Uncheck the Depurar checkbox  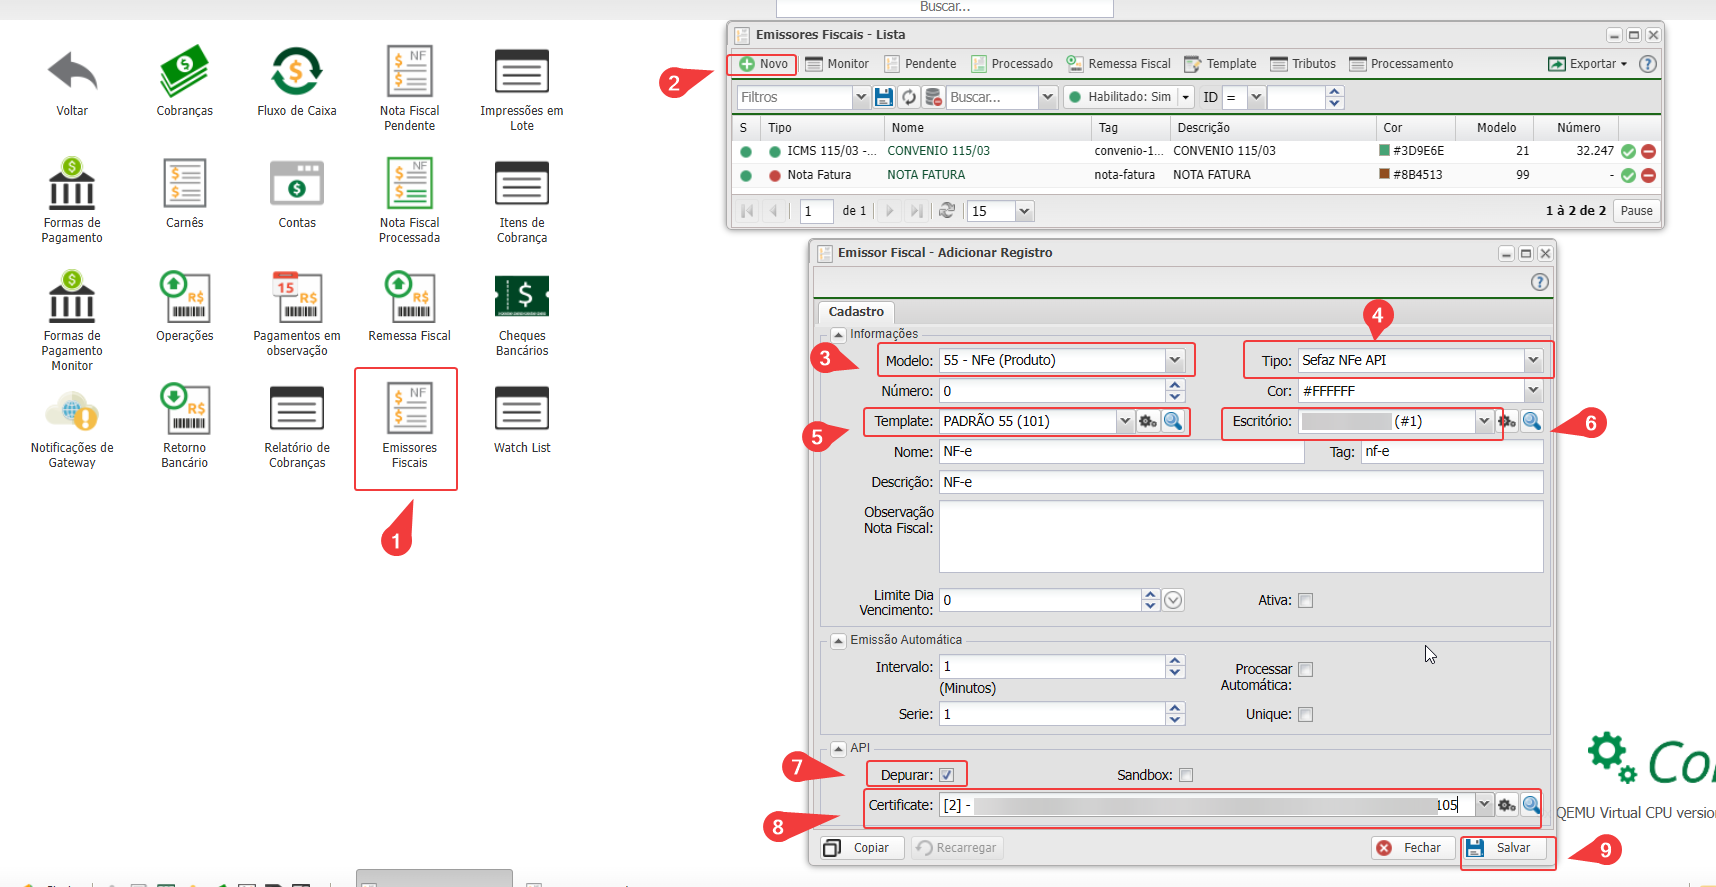pos(946,775)
